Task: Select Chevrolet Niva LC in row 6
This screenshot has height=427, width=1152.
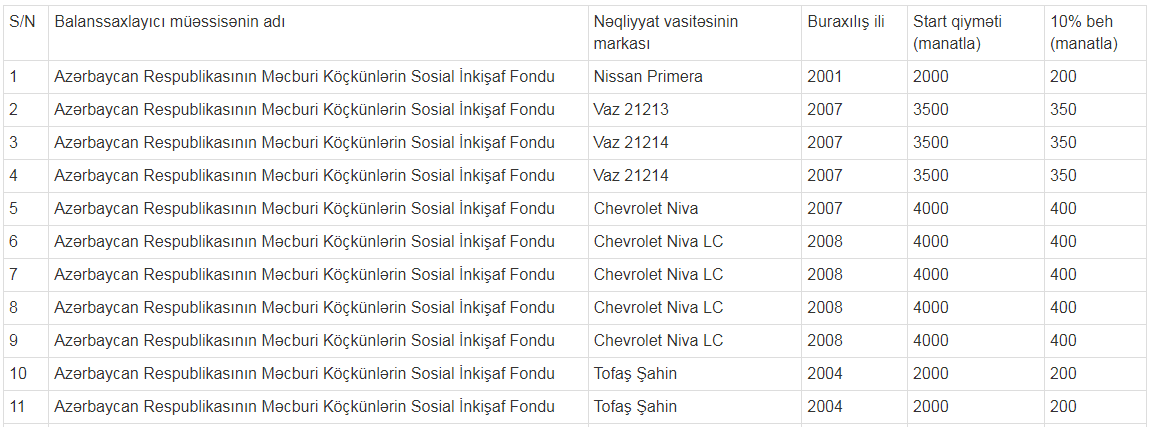Action: [658, 242]
